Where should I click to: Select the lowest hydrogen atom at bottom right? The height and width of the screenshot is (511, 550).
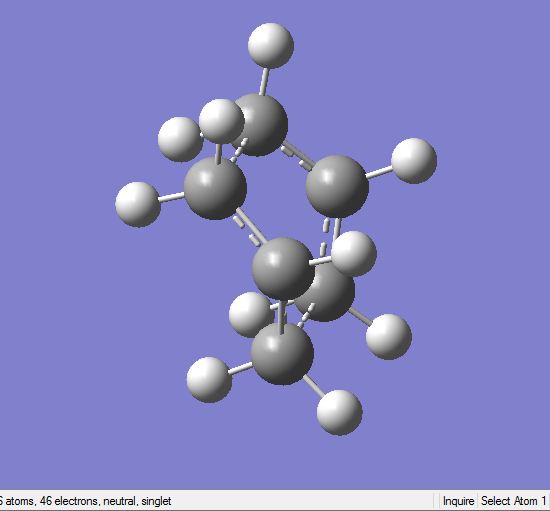pyautogui.click(x=340, y=412)
